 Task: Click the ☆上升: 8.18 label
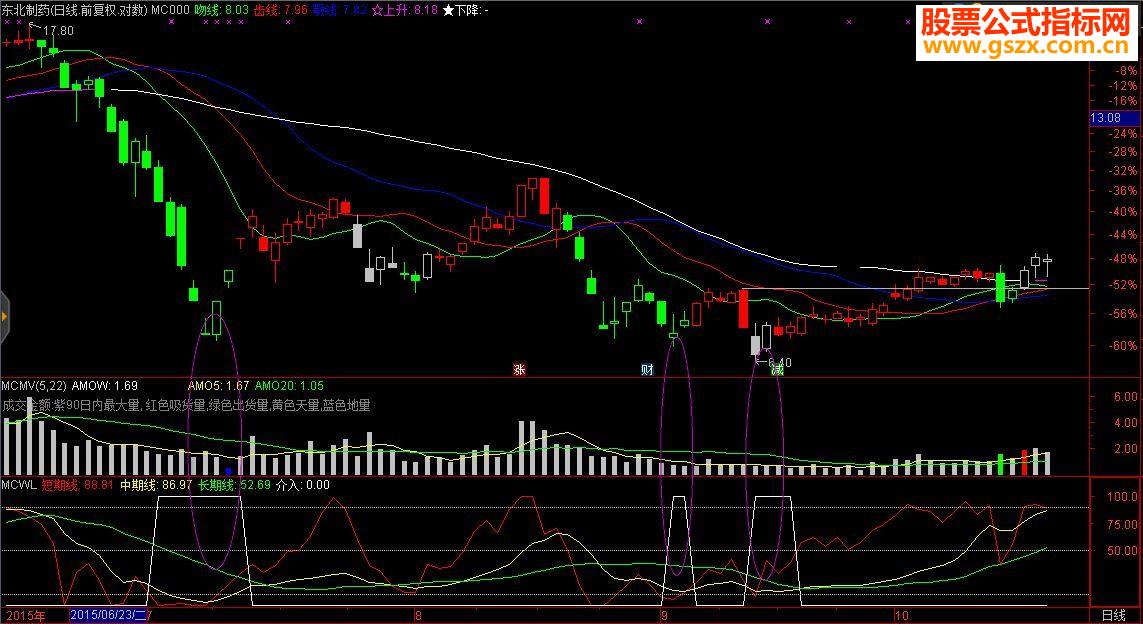coord(405,10)
